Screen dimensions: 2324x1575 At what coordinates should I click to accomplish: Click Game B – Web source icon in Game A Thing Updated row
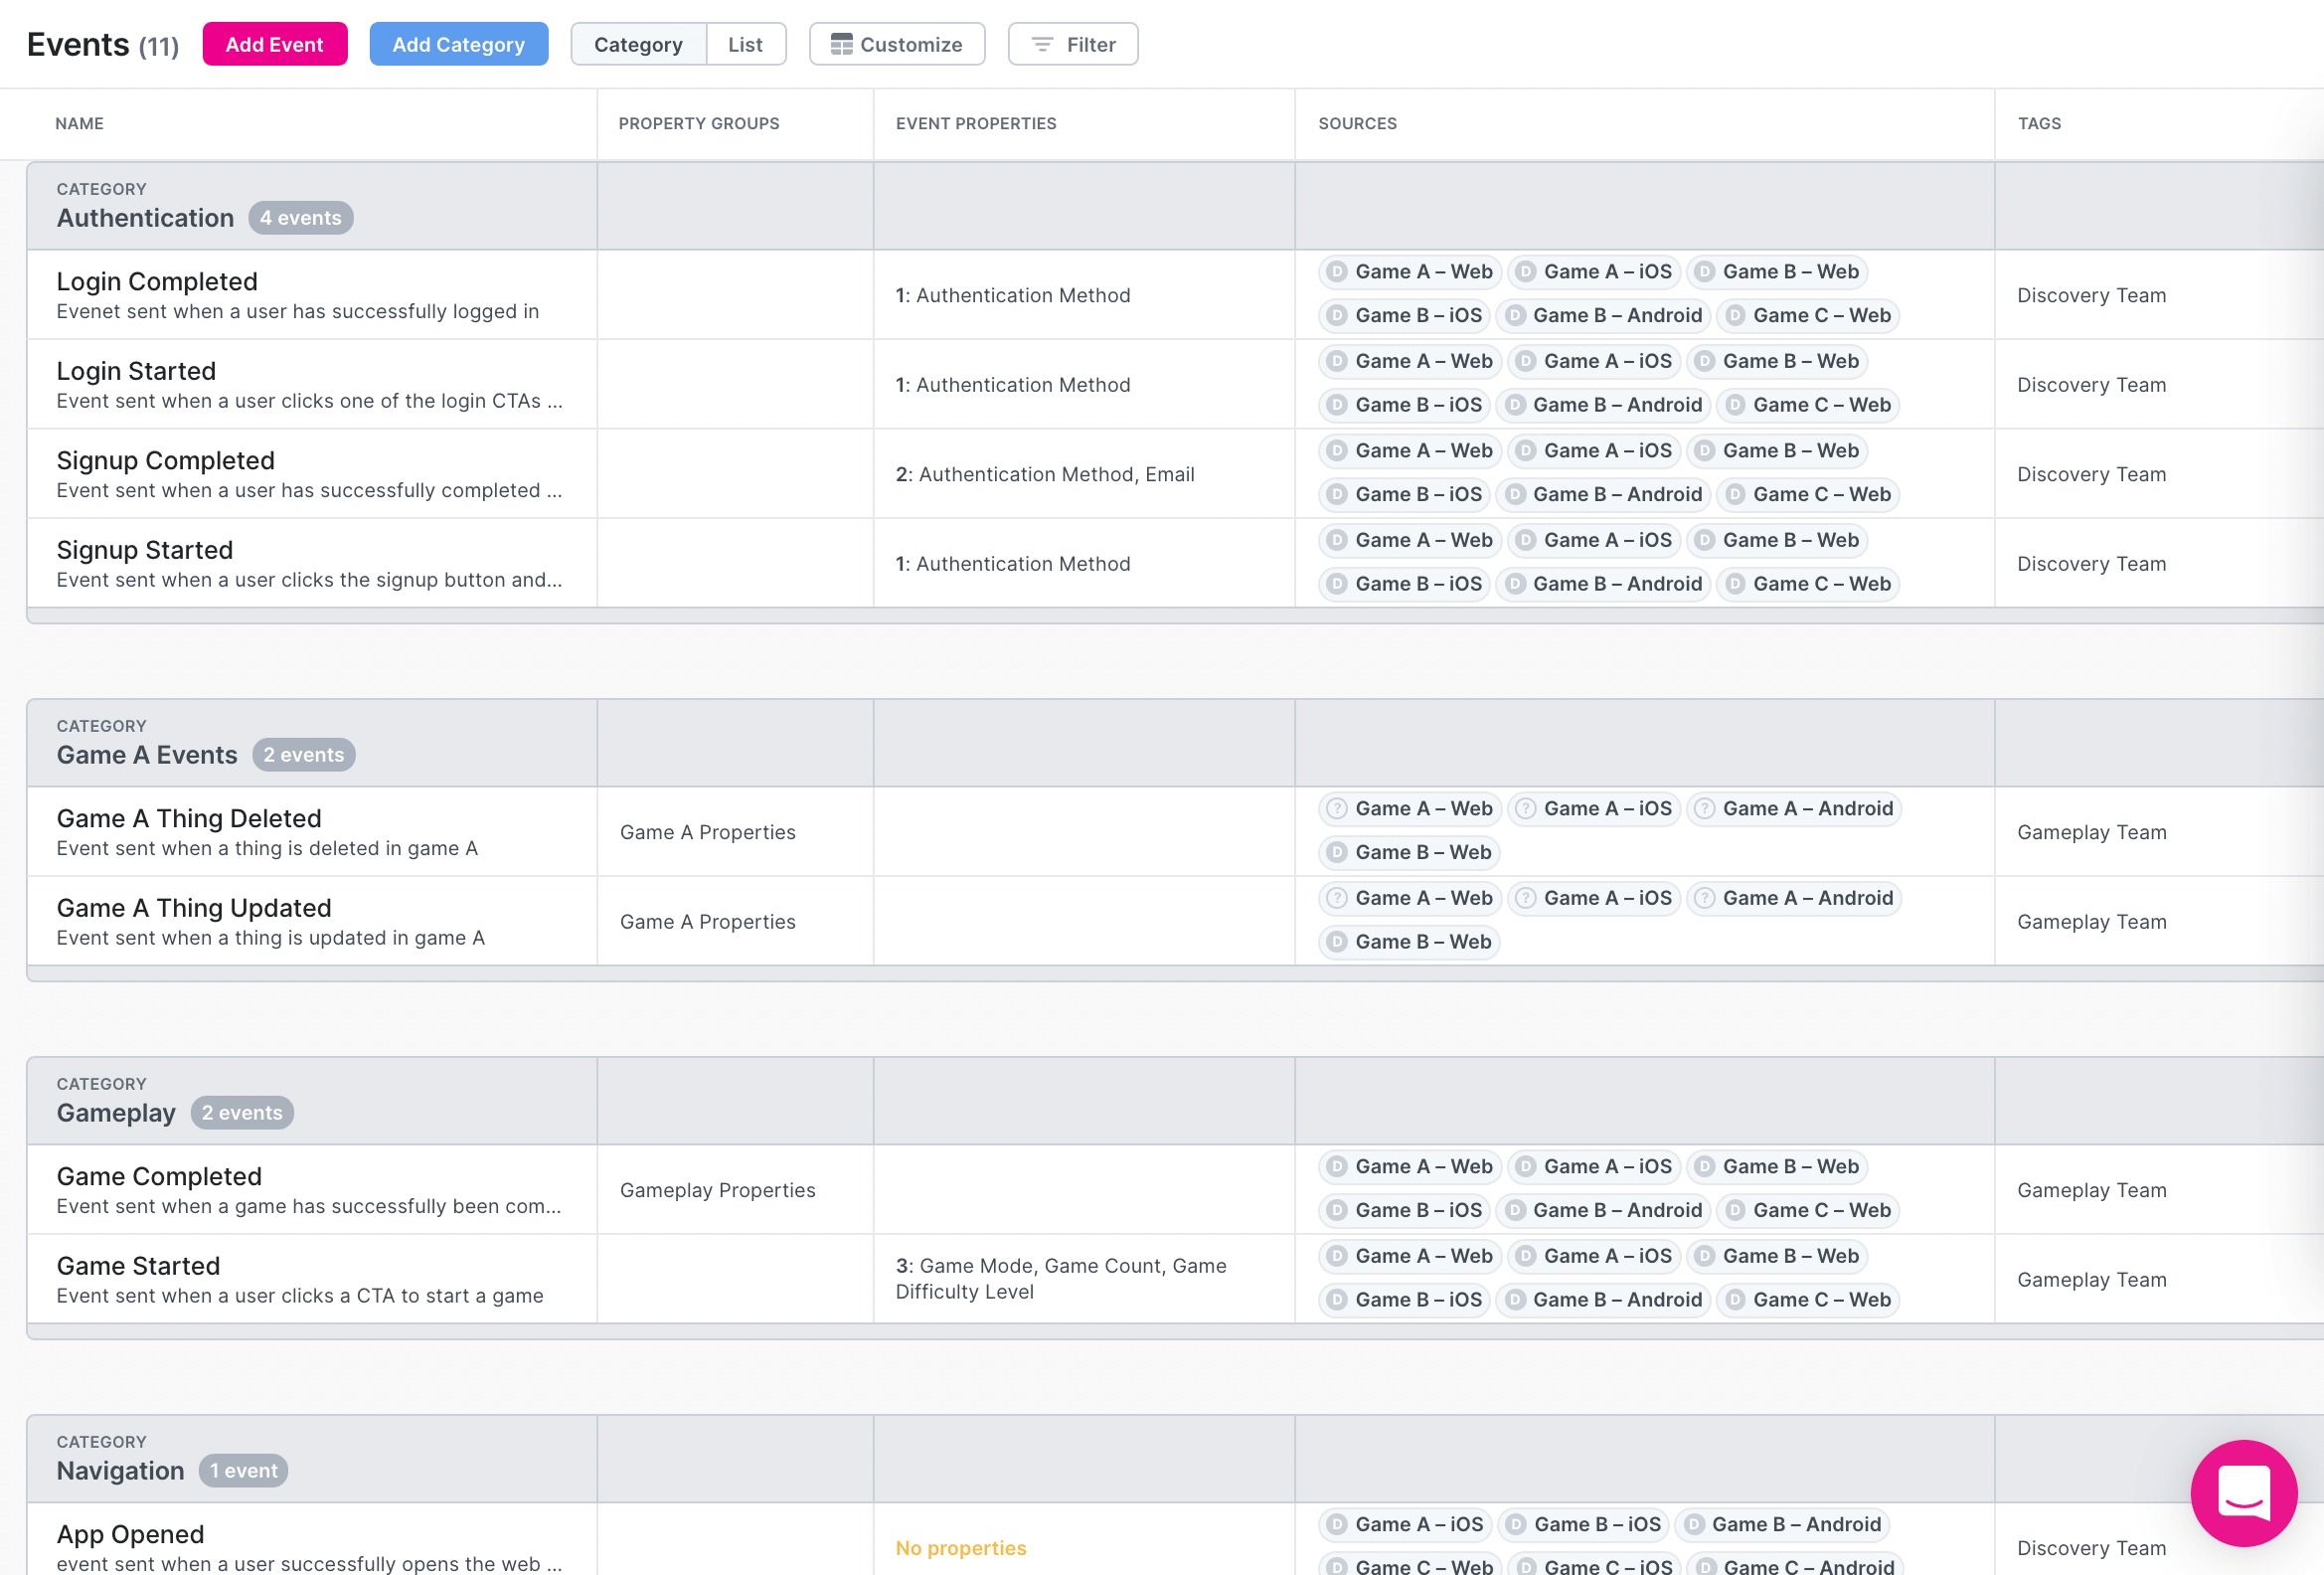1336,942
